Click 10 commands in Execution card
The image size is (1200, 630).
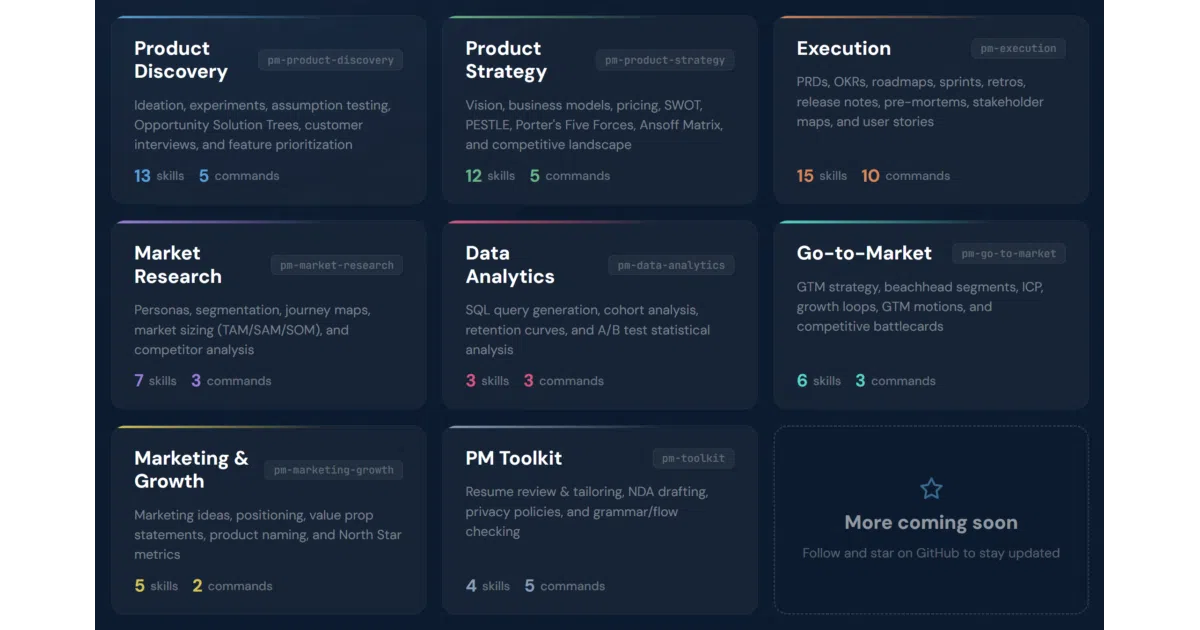[x=905, y=176]
